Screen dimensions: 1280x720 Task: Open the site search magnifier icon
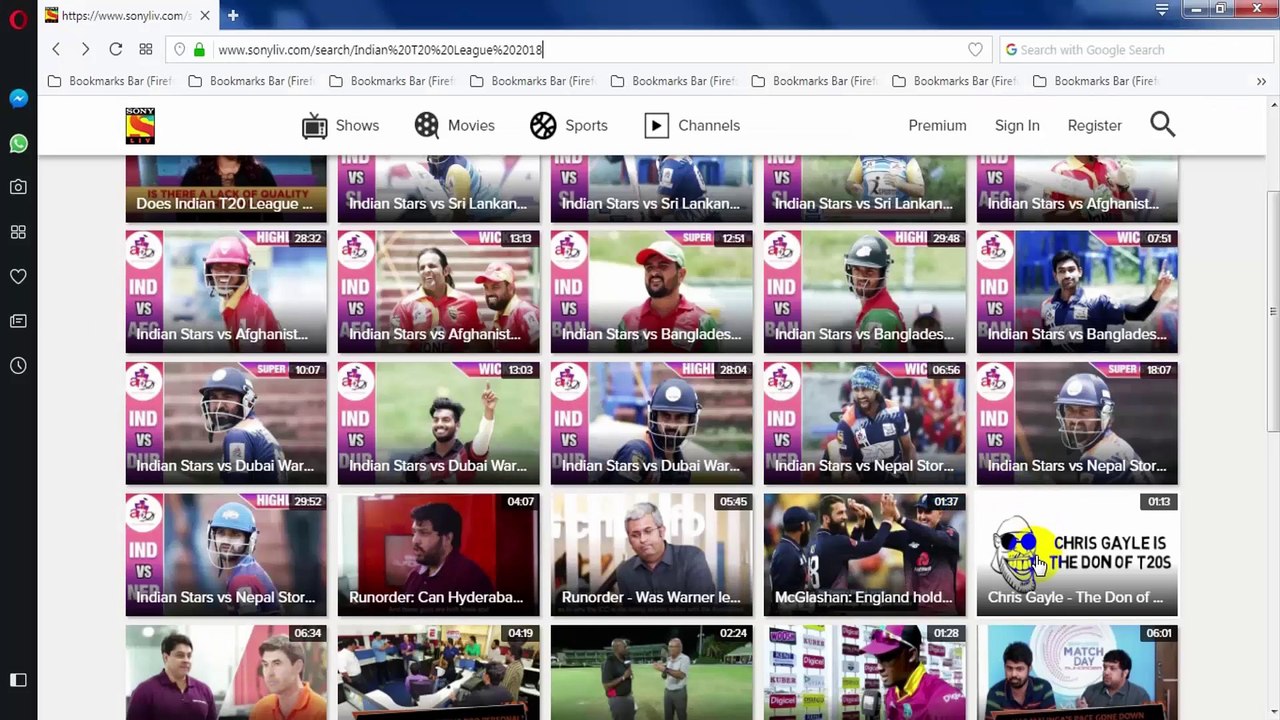point(1162,124)
